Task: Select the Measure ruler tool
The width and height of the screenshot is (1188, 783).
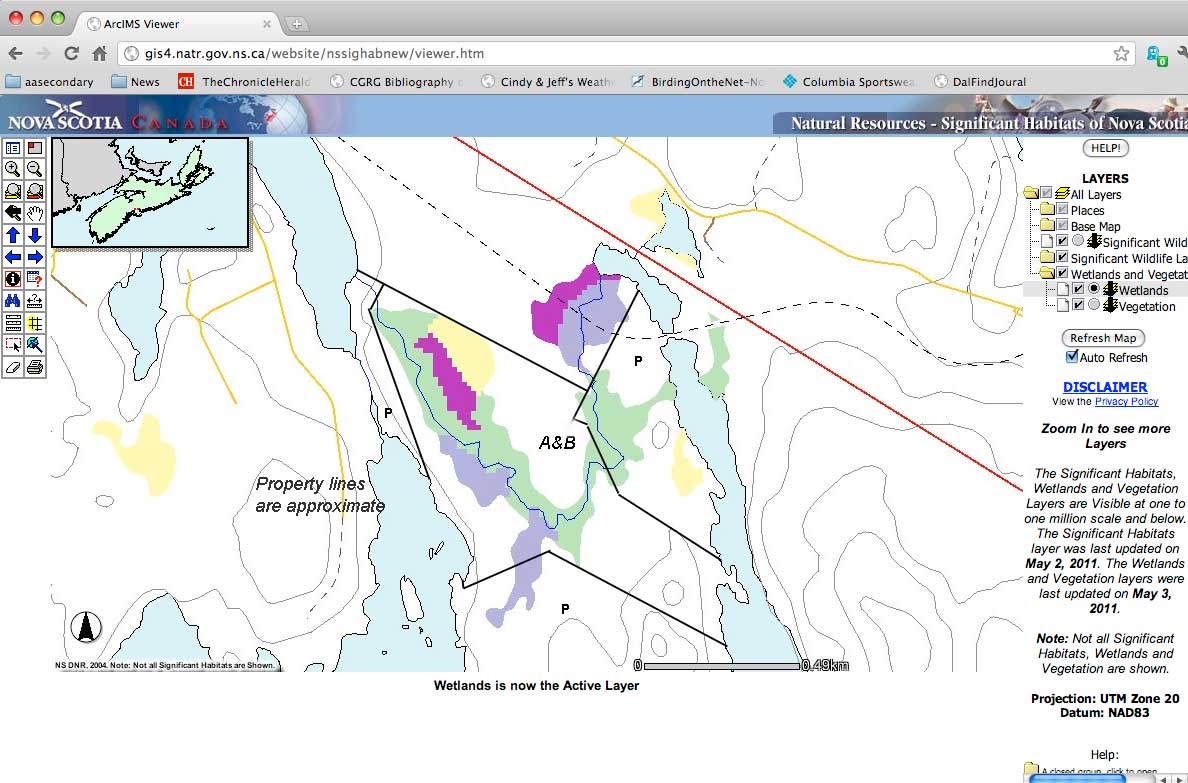Action: click(x=35, y=302)
